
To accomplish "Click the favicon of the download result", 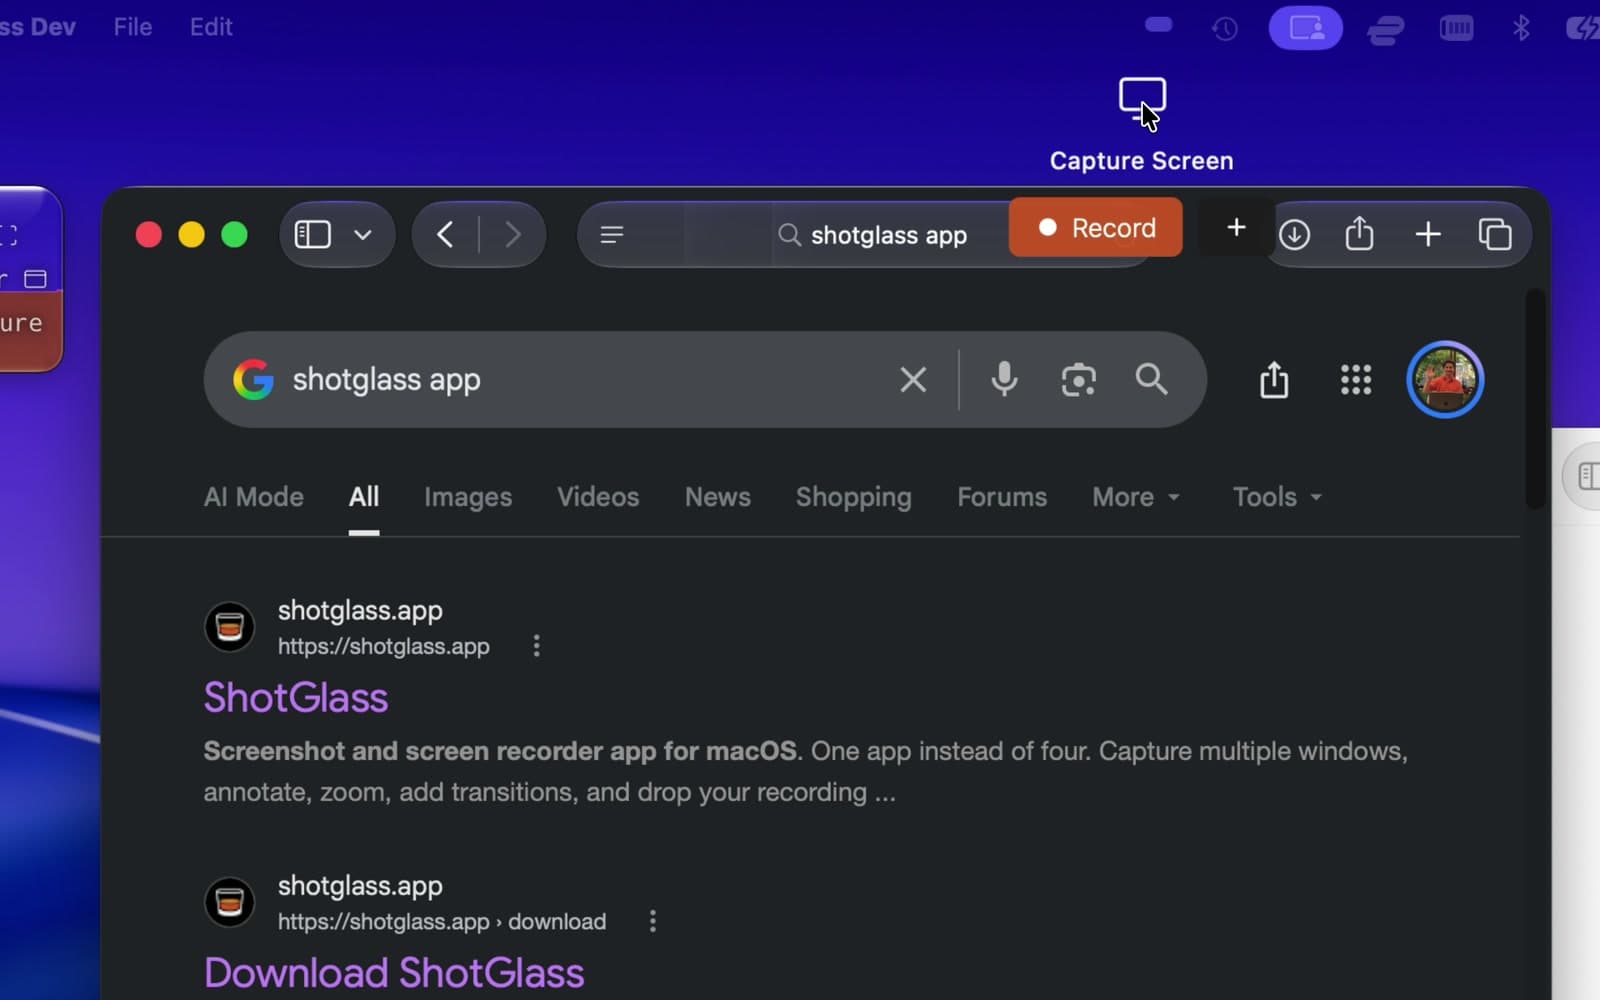I will coord(230,902).
